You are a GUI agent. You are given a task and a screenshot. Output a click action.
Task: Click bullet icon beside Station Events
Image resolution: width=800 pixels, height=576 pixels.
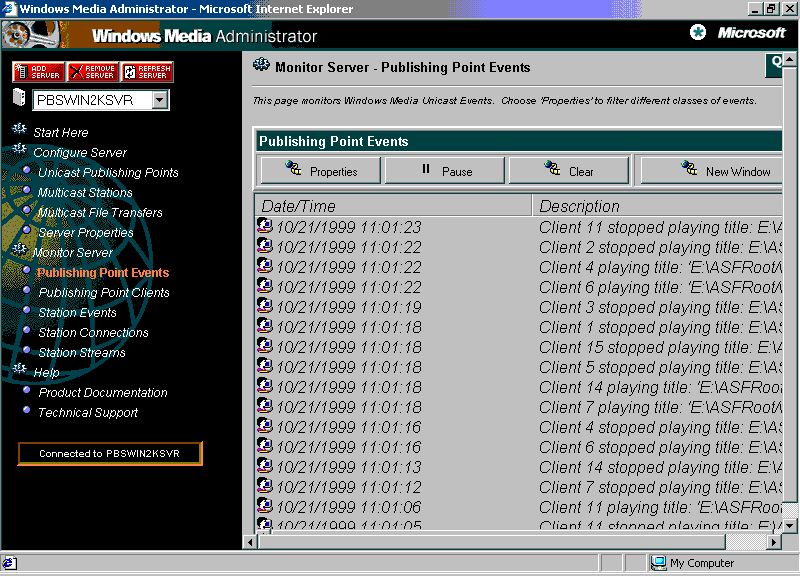click(27, 310)
